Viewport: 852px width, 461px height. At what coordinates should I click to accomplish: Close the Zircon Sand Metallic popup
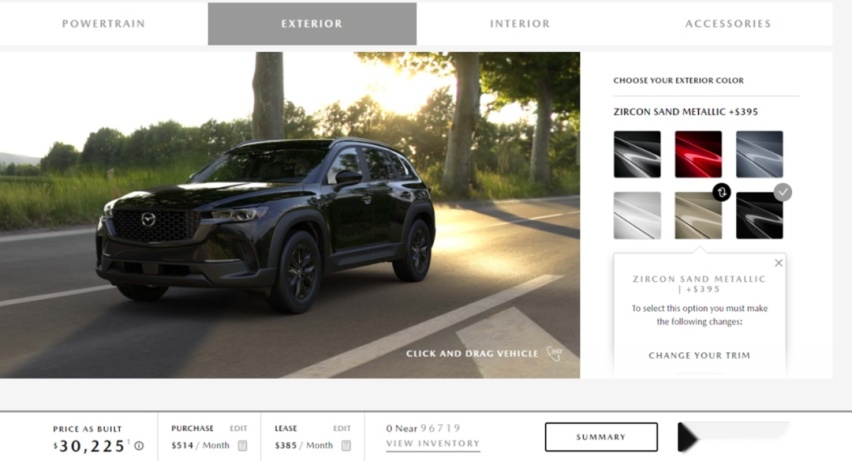coord(779,263)
